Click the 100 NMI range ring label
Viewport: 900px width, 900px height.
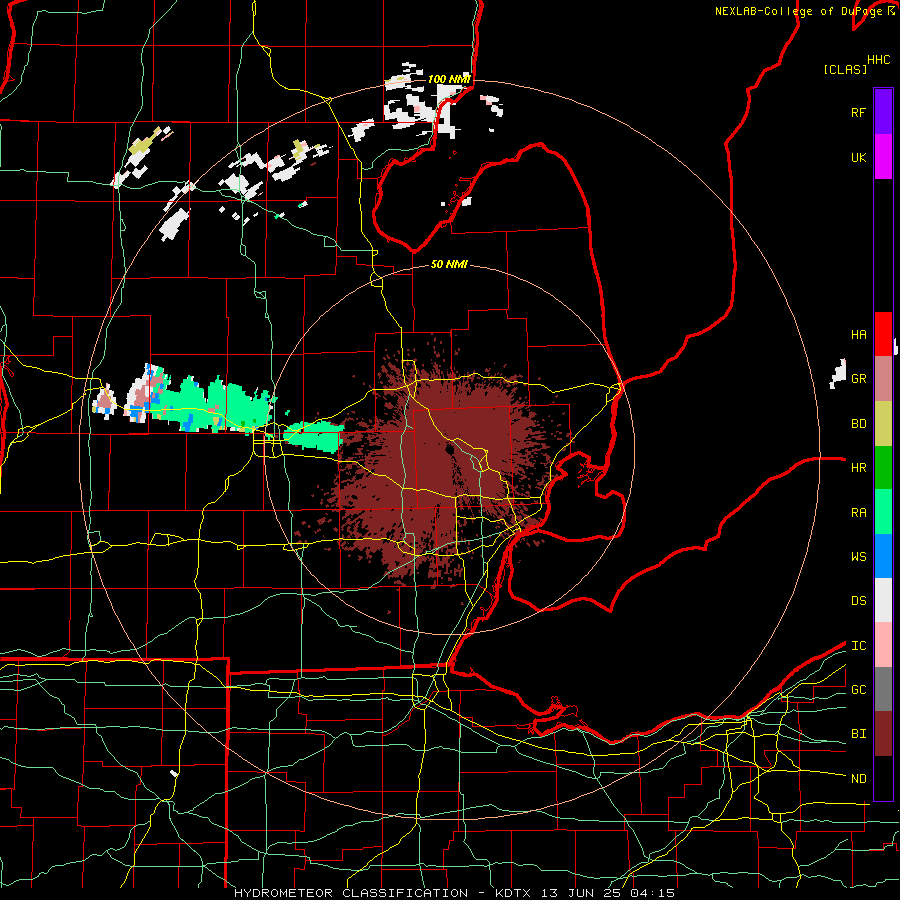click(449, 79)
